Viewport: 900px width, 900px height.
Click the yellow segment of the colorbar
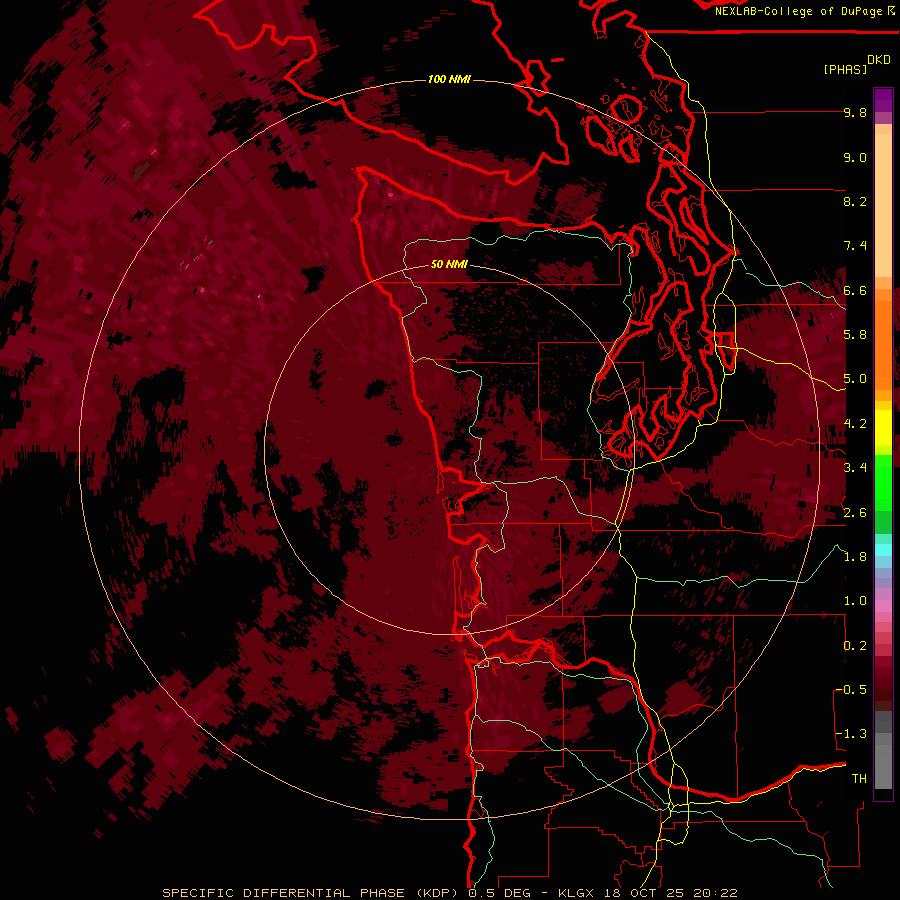[883, 428]
